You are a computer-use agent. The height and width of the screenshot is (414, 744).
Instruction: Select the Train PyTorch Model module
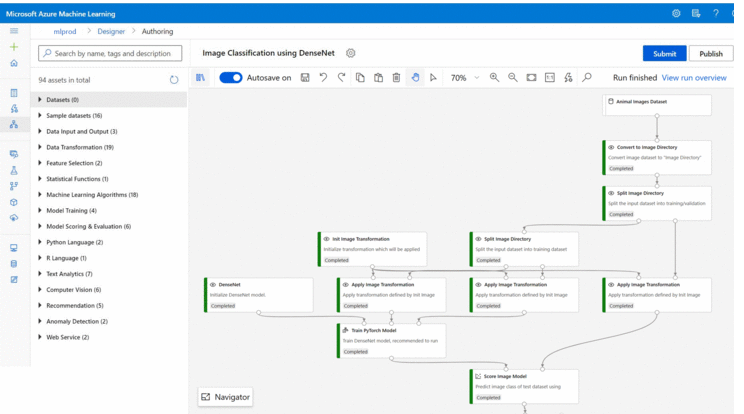(391, 341)
